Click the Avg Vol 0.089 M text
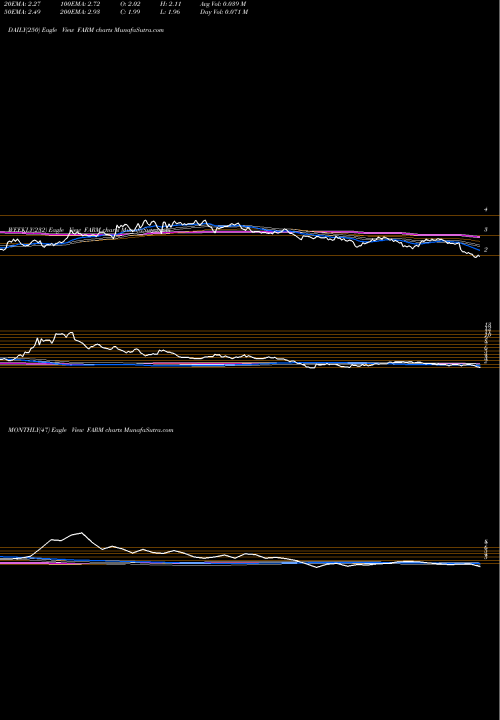The height and width of the screenshot is (720, 500). (223, 4)
